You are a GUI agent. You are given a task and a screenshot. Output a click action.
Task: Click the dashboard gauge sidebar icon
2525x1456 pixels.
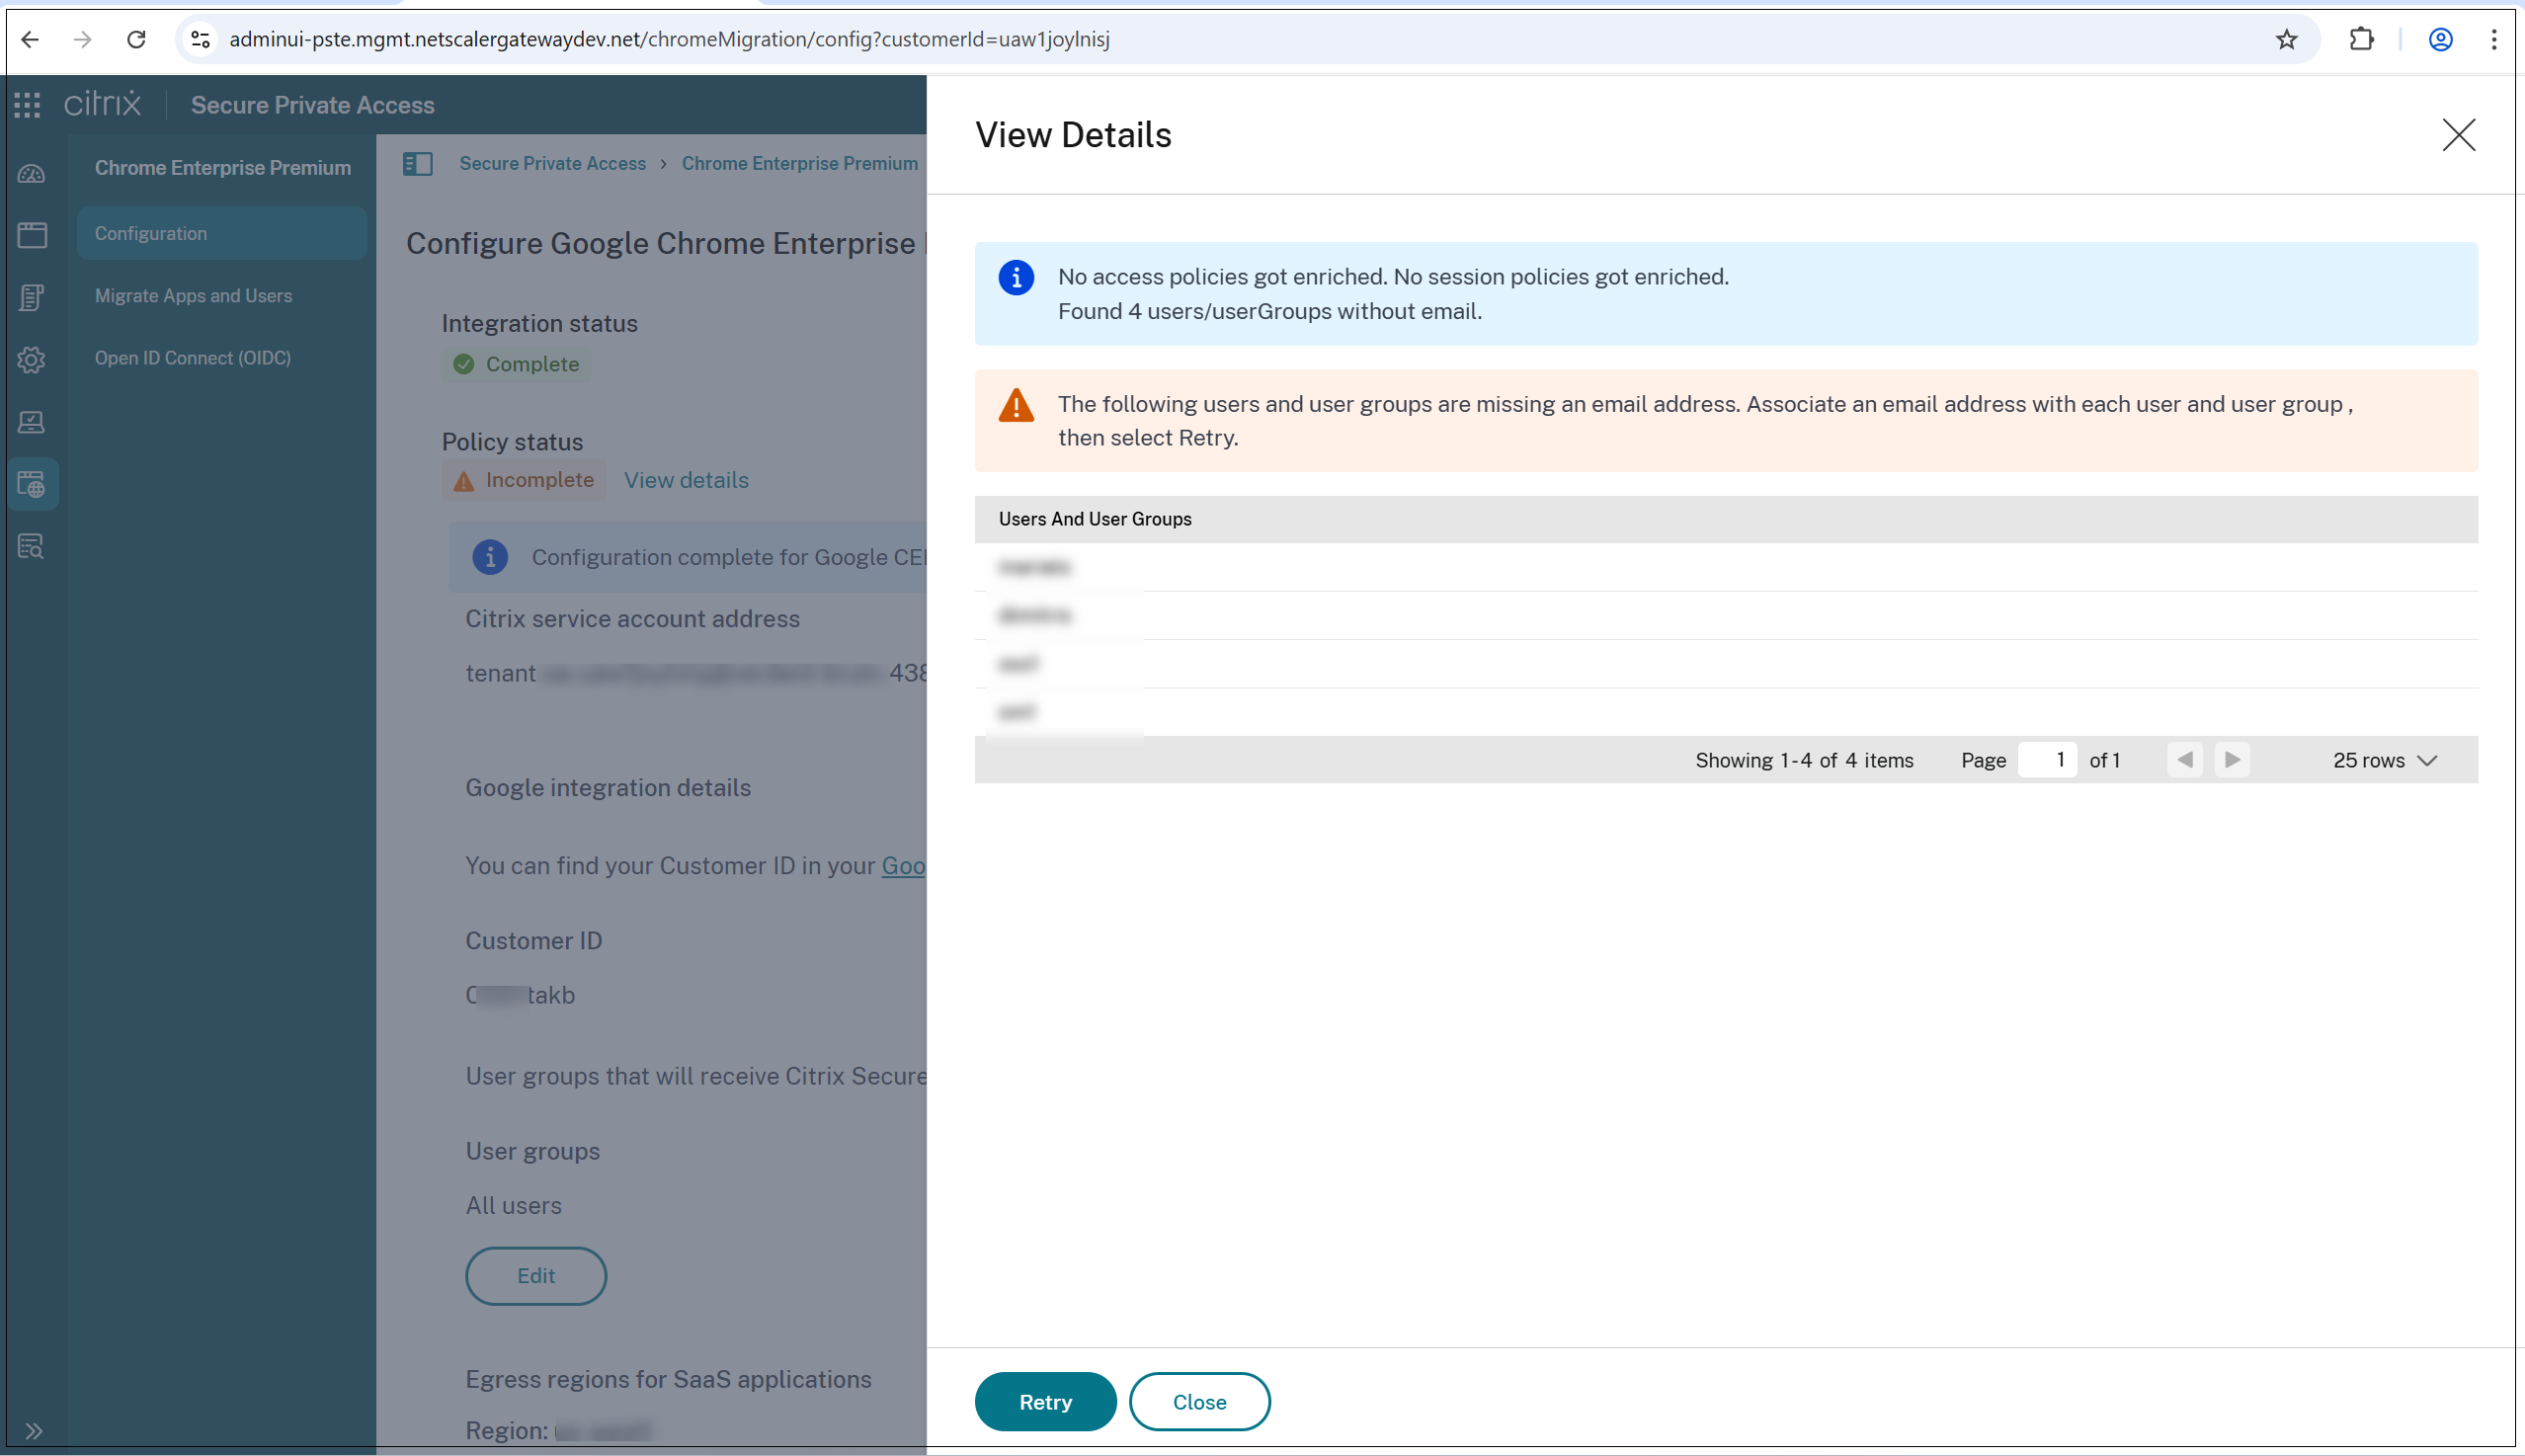[32, 174]
